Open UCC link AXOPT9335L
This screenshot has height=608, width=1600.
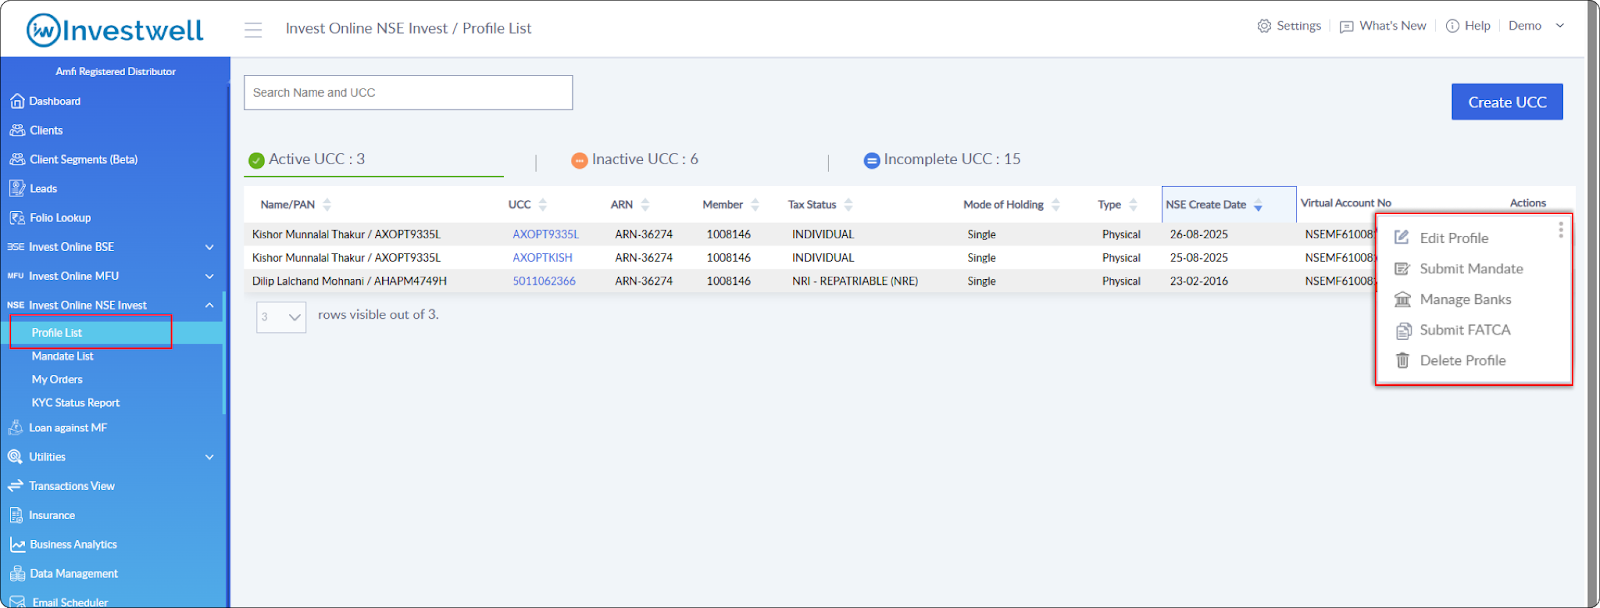pos(546,234)
